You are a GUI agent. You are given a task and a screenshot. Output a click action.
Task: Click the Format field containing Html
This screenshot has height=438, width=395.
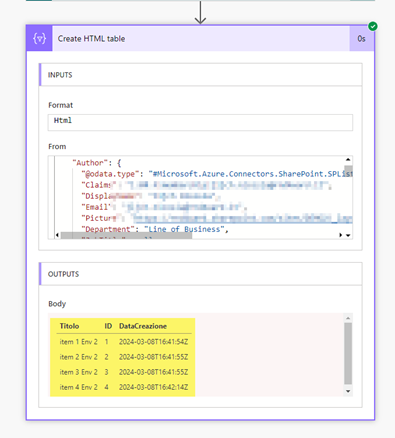[200, 122]
